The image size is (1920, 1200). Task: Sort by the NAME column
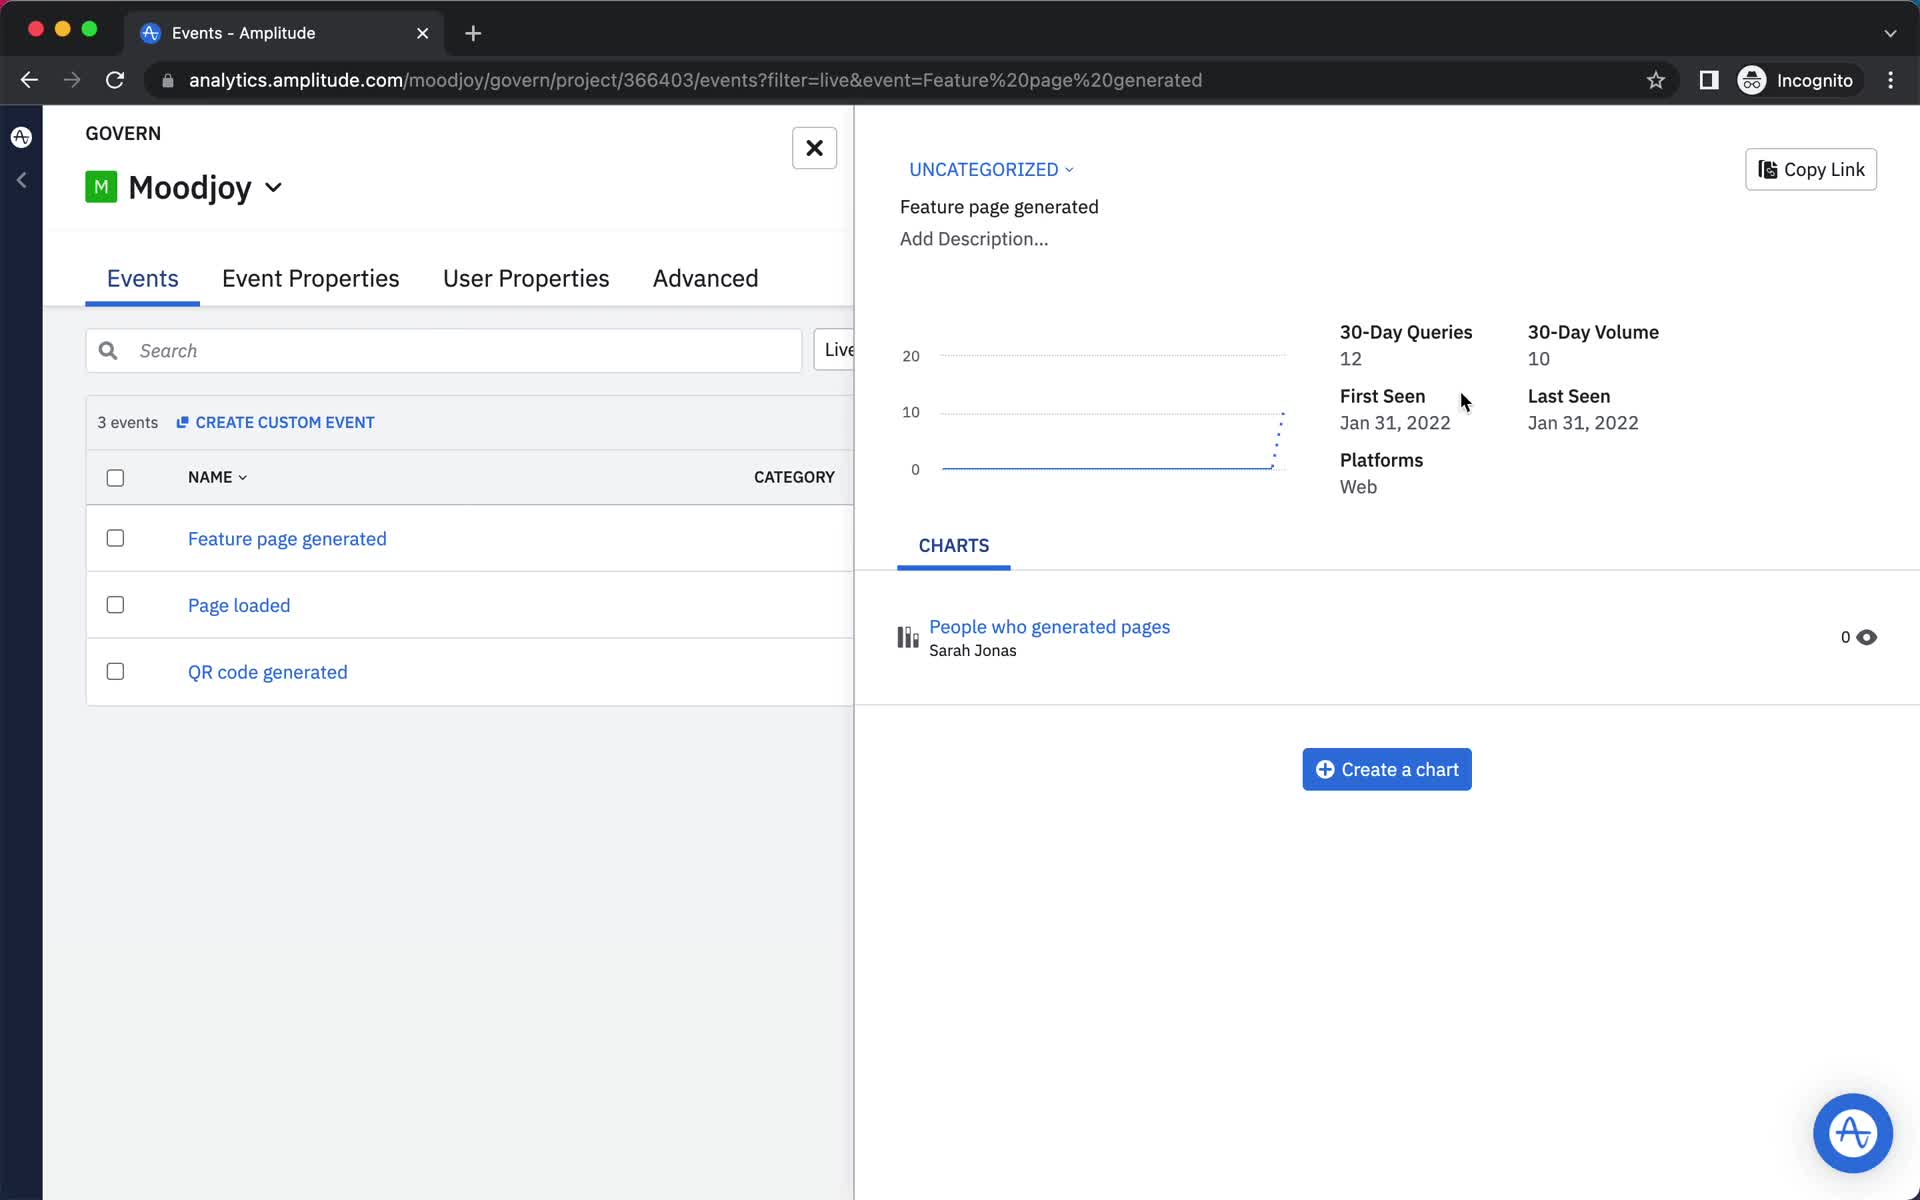pyautogui.click(x=217, y=477)
